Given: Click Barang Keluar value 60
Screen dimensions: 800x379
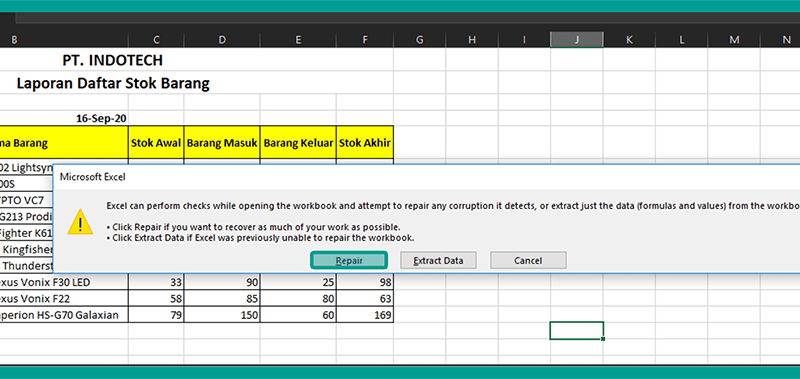Looking at the screenshot, I should click(298, 315).
